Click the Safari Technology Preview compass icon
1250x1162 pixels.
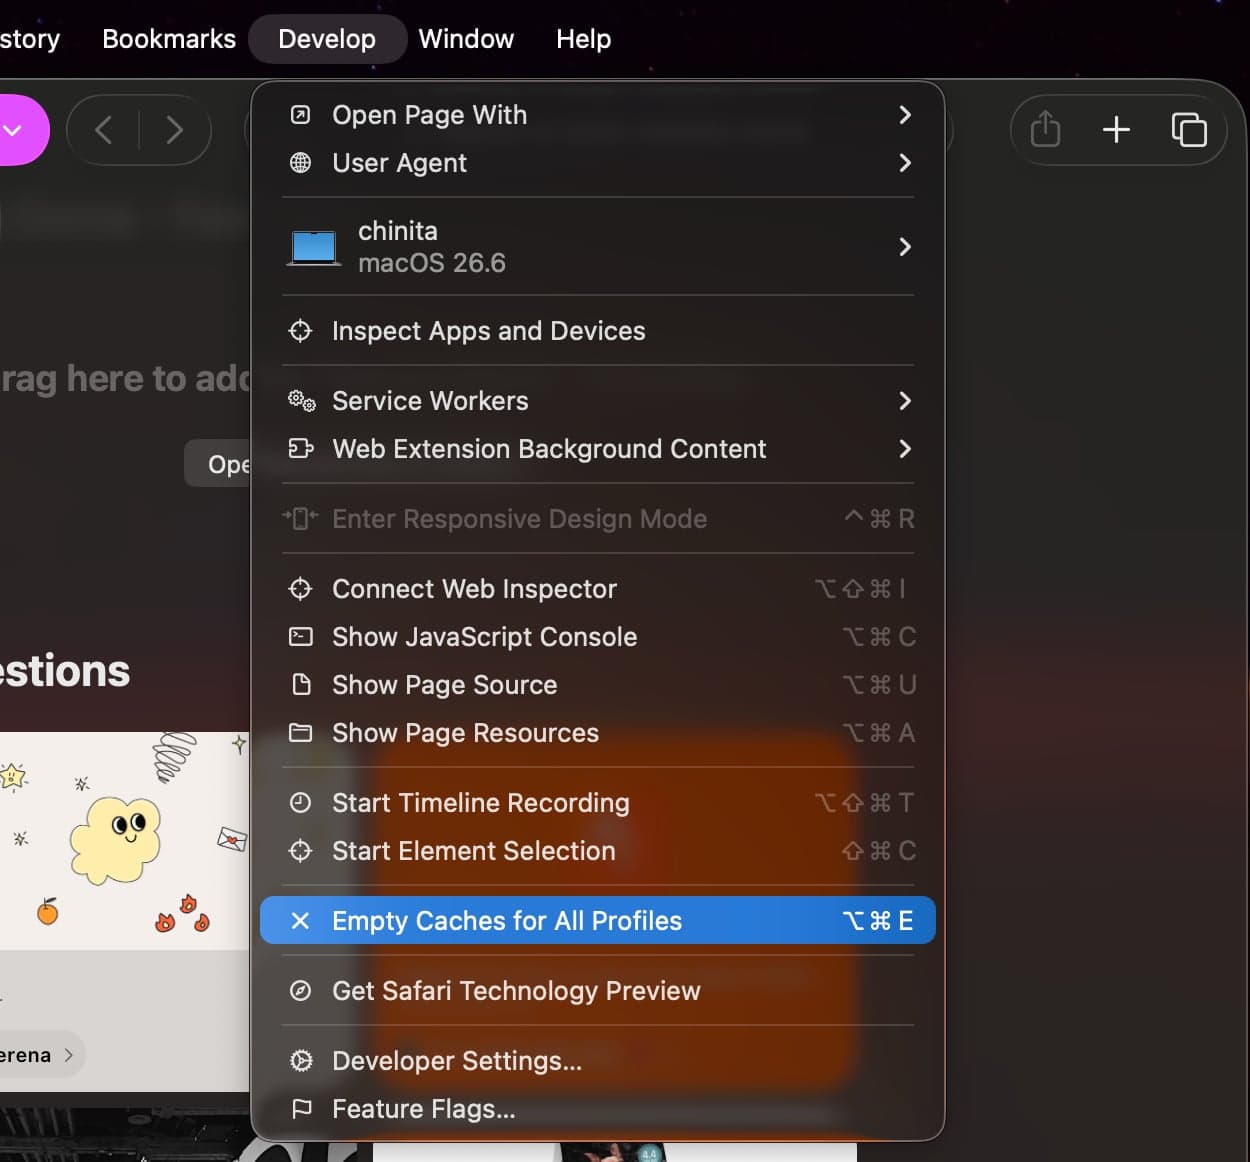click(300, 991)
